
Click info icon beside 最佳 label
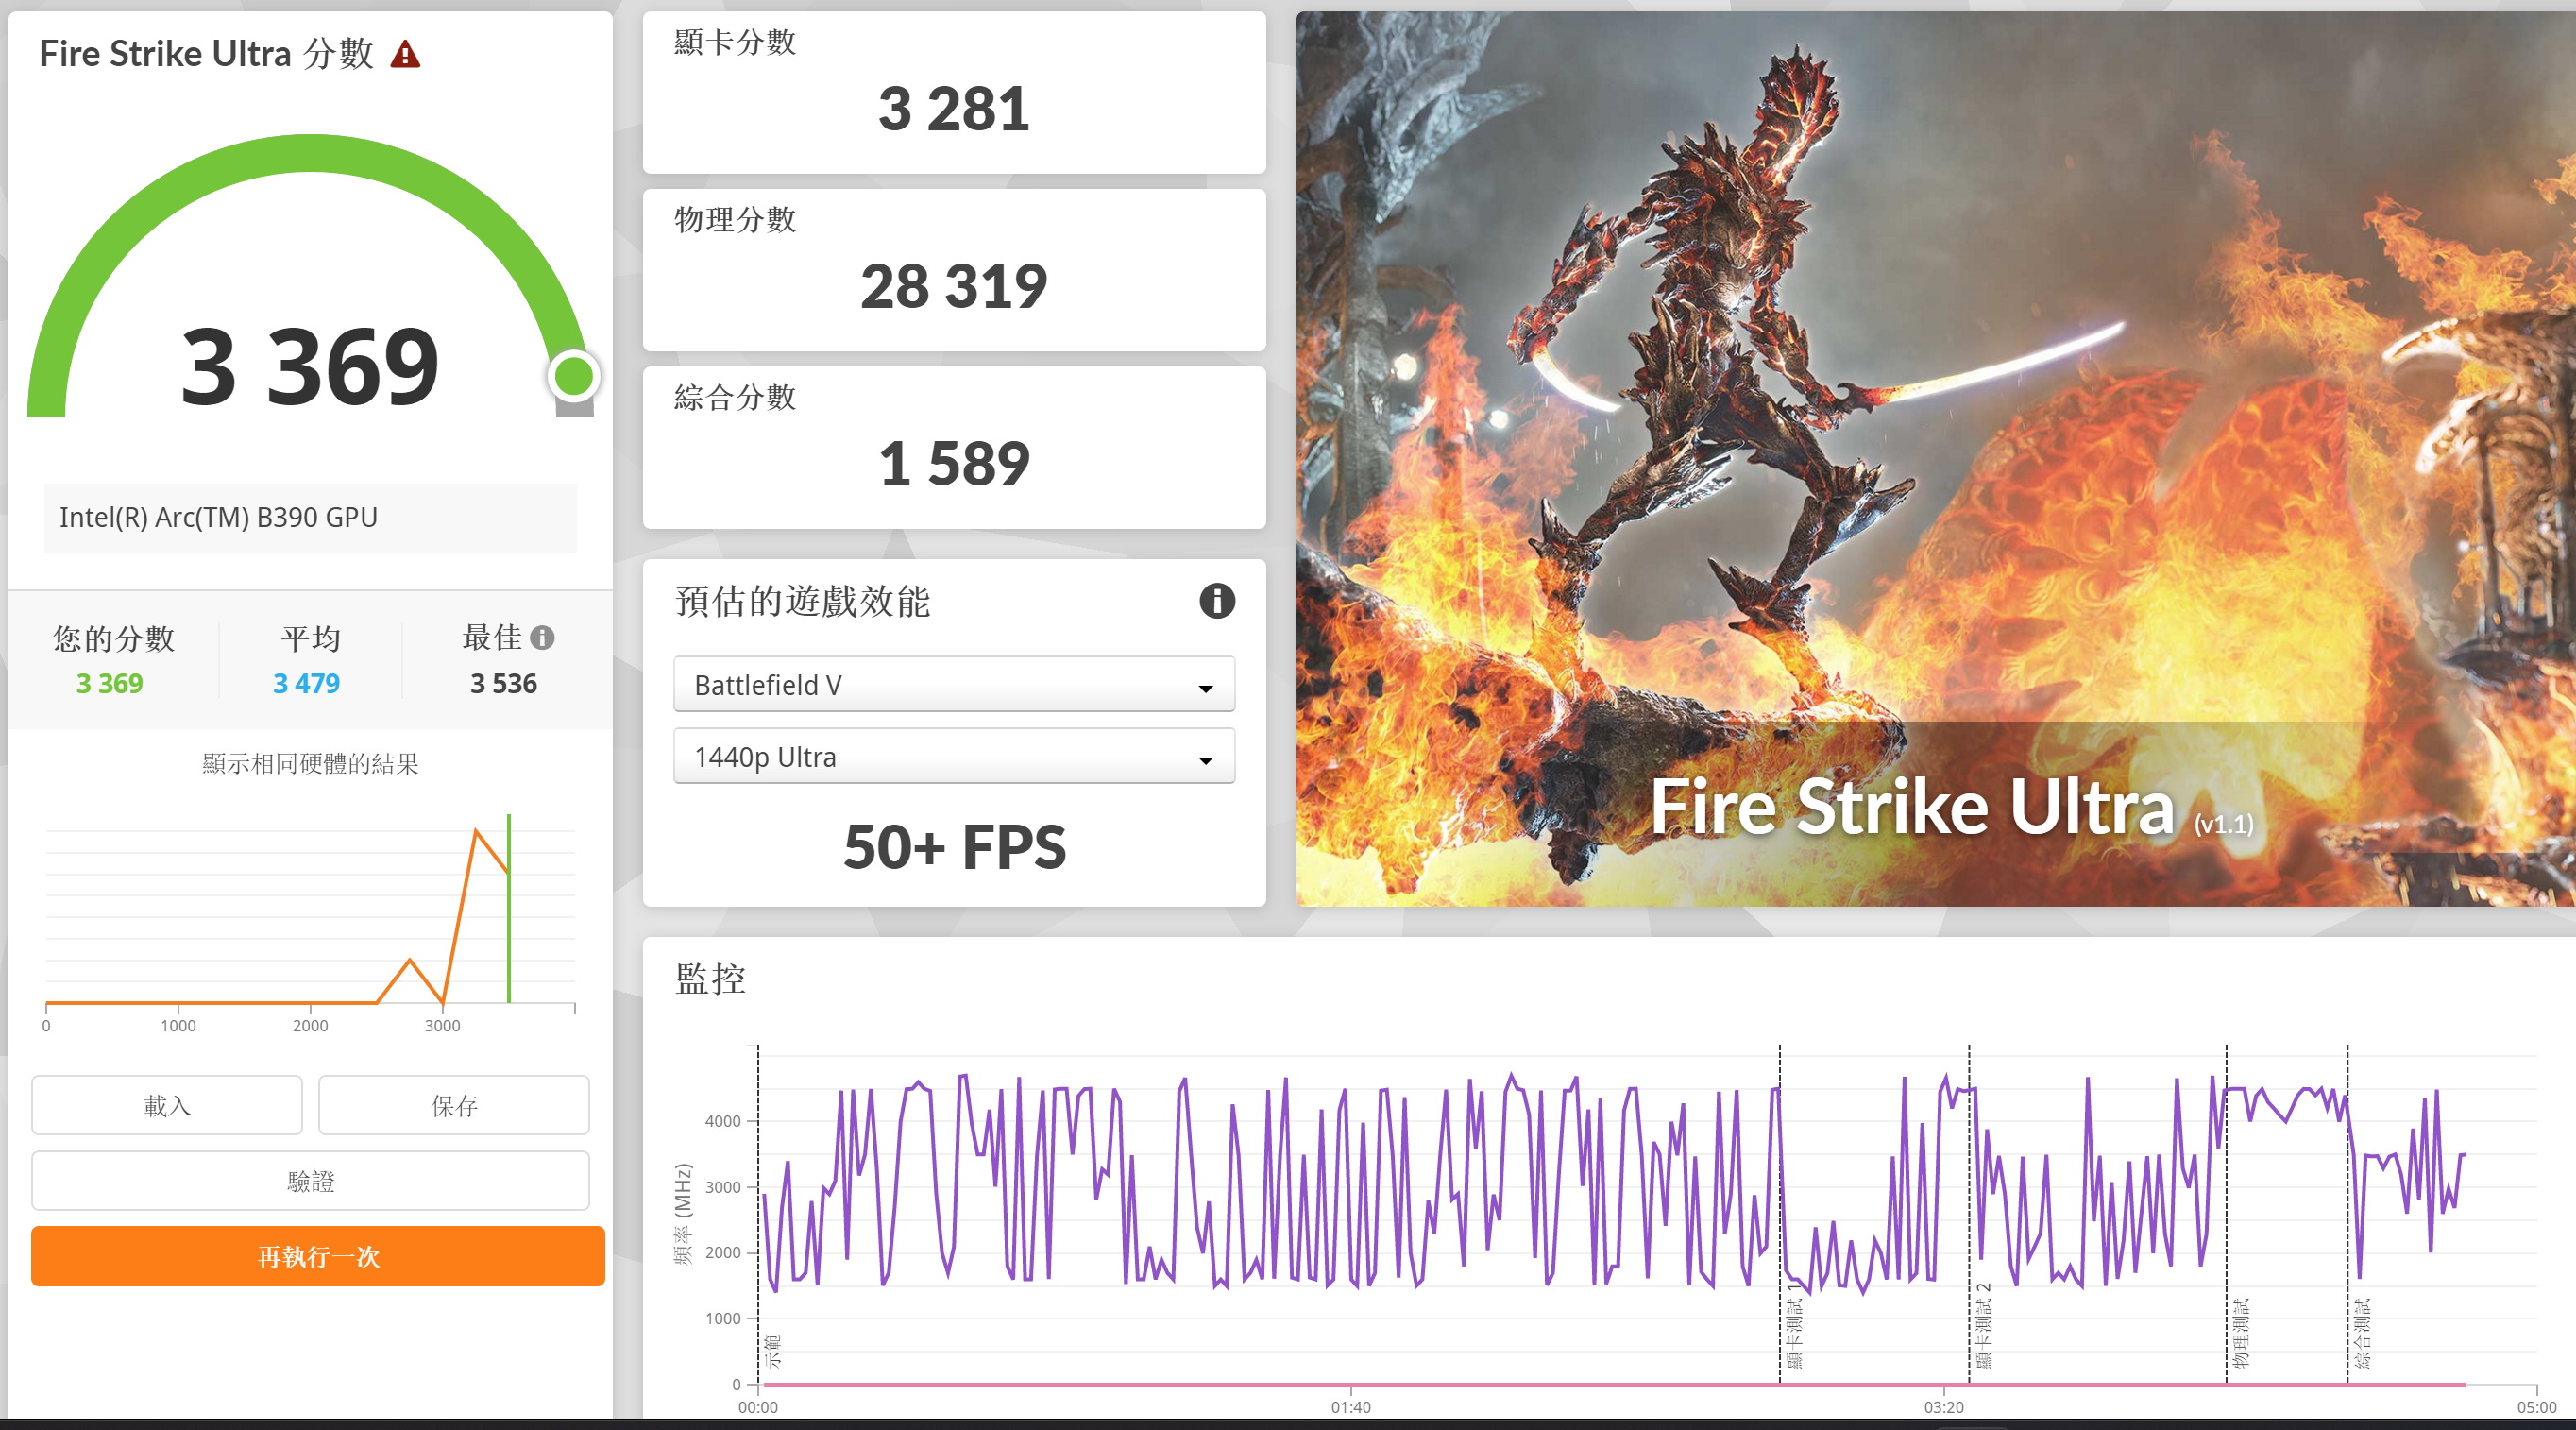click(x=543, y=637)
